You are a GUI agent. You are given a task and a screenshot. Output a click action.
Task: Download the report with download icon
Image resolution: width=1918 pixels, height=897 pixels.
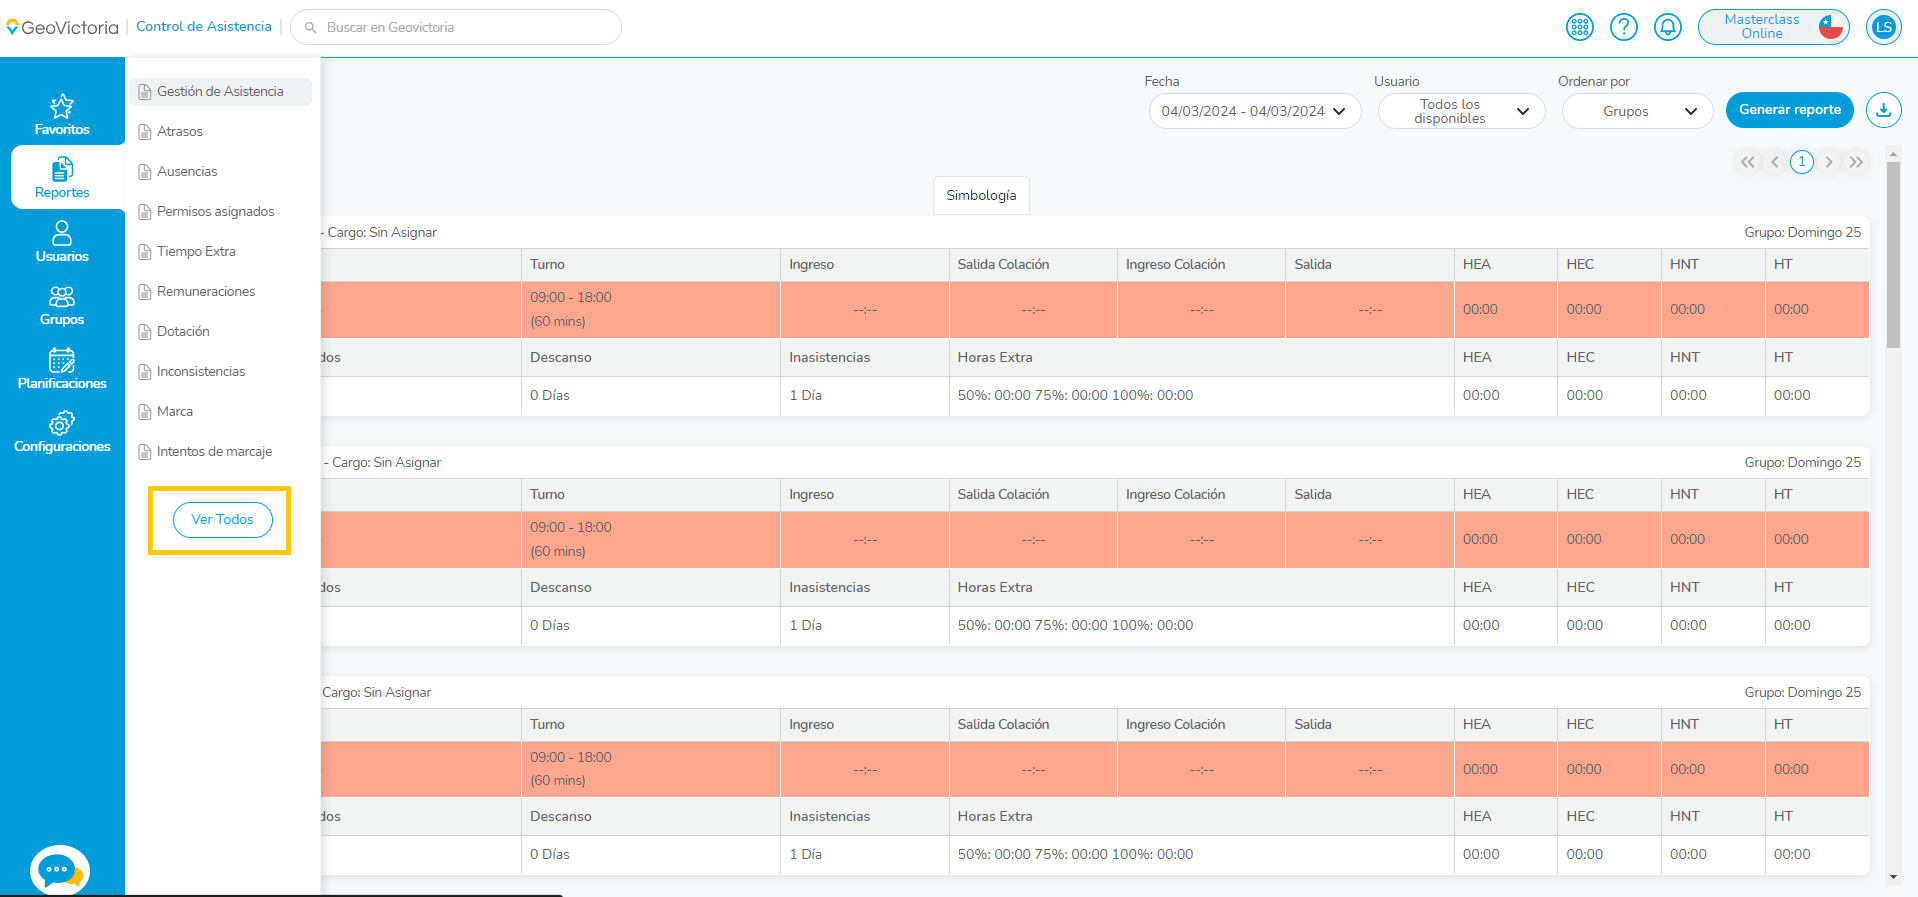coord(1883,110)
